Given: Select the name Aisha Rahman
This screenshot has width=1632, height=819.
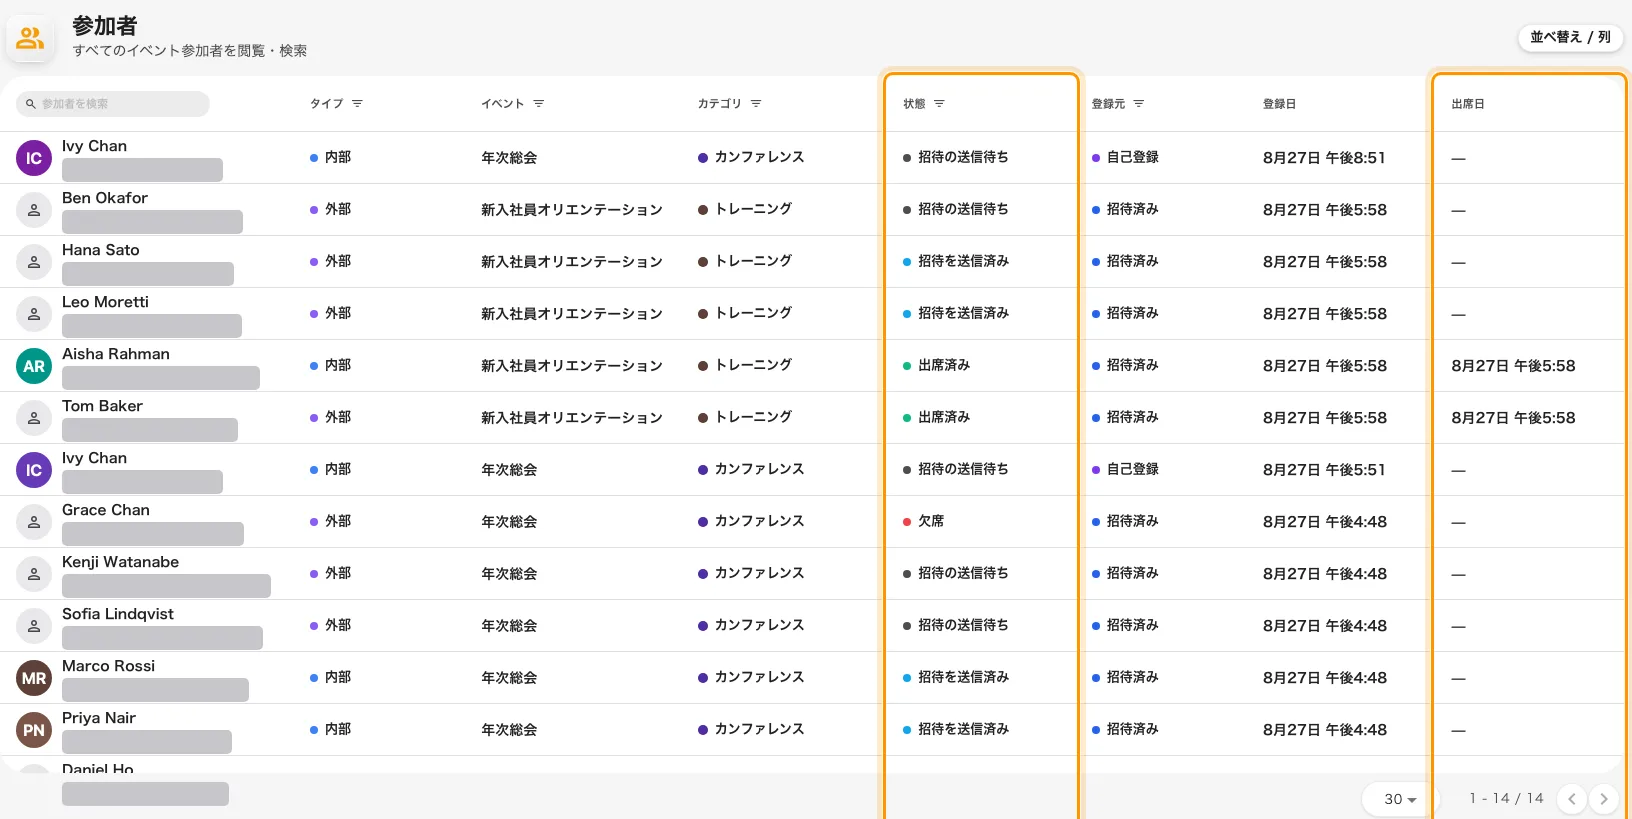Looking at the screenshot, I should coord(116,354).
